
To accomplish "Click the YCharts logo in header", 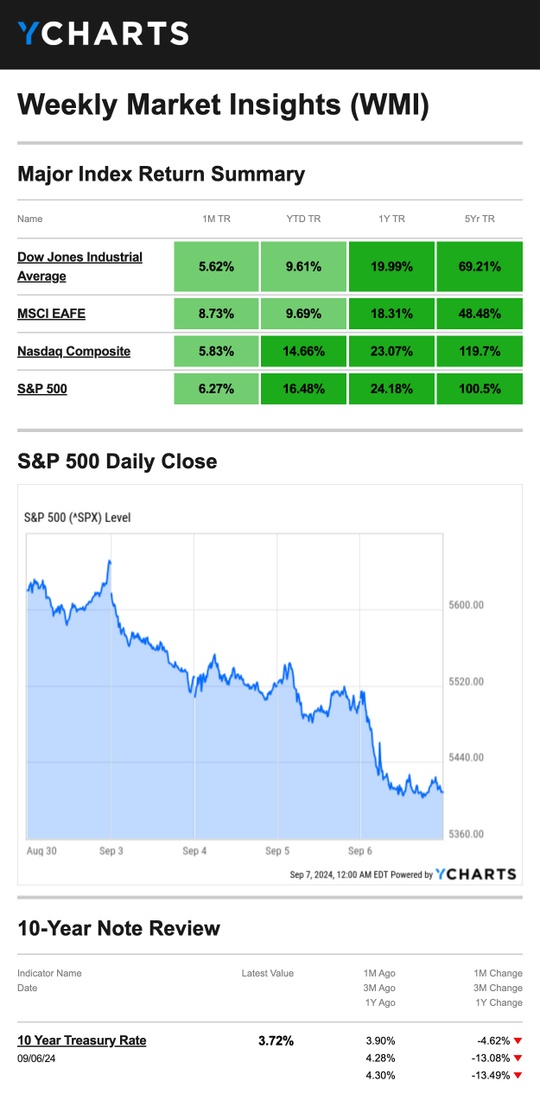I will pos(103,33).
